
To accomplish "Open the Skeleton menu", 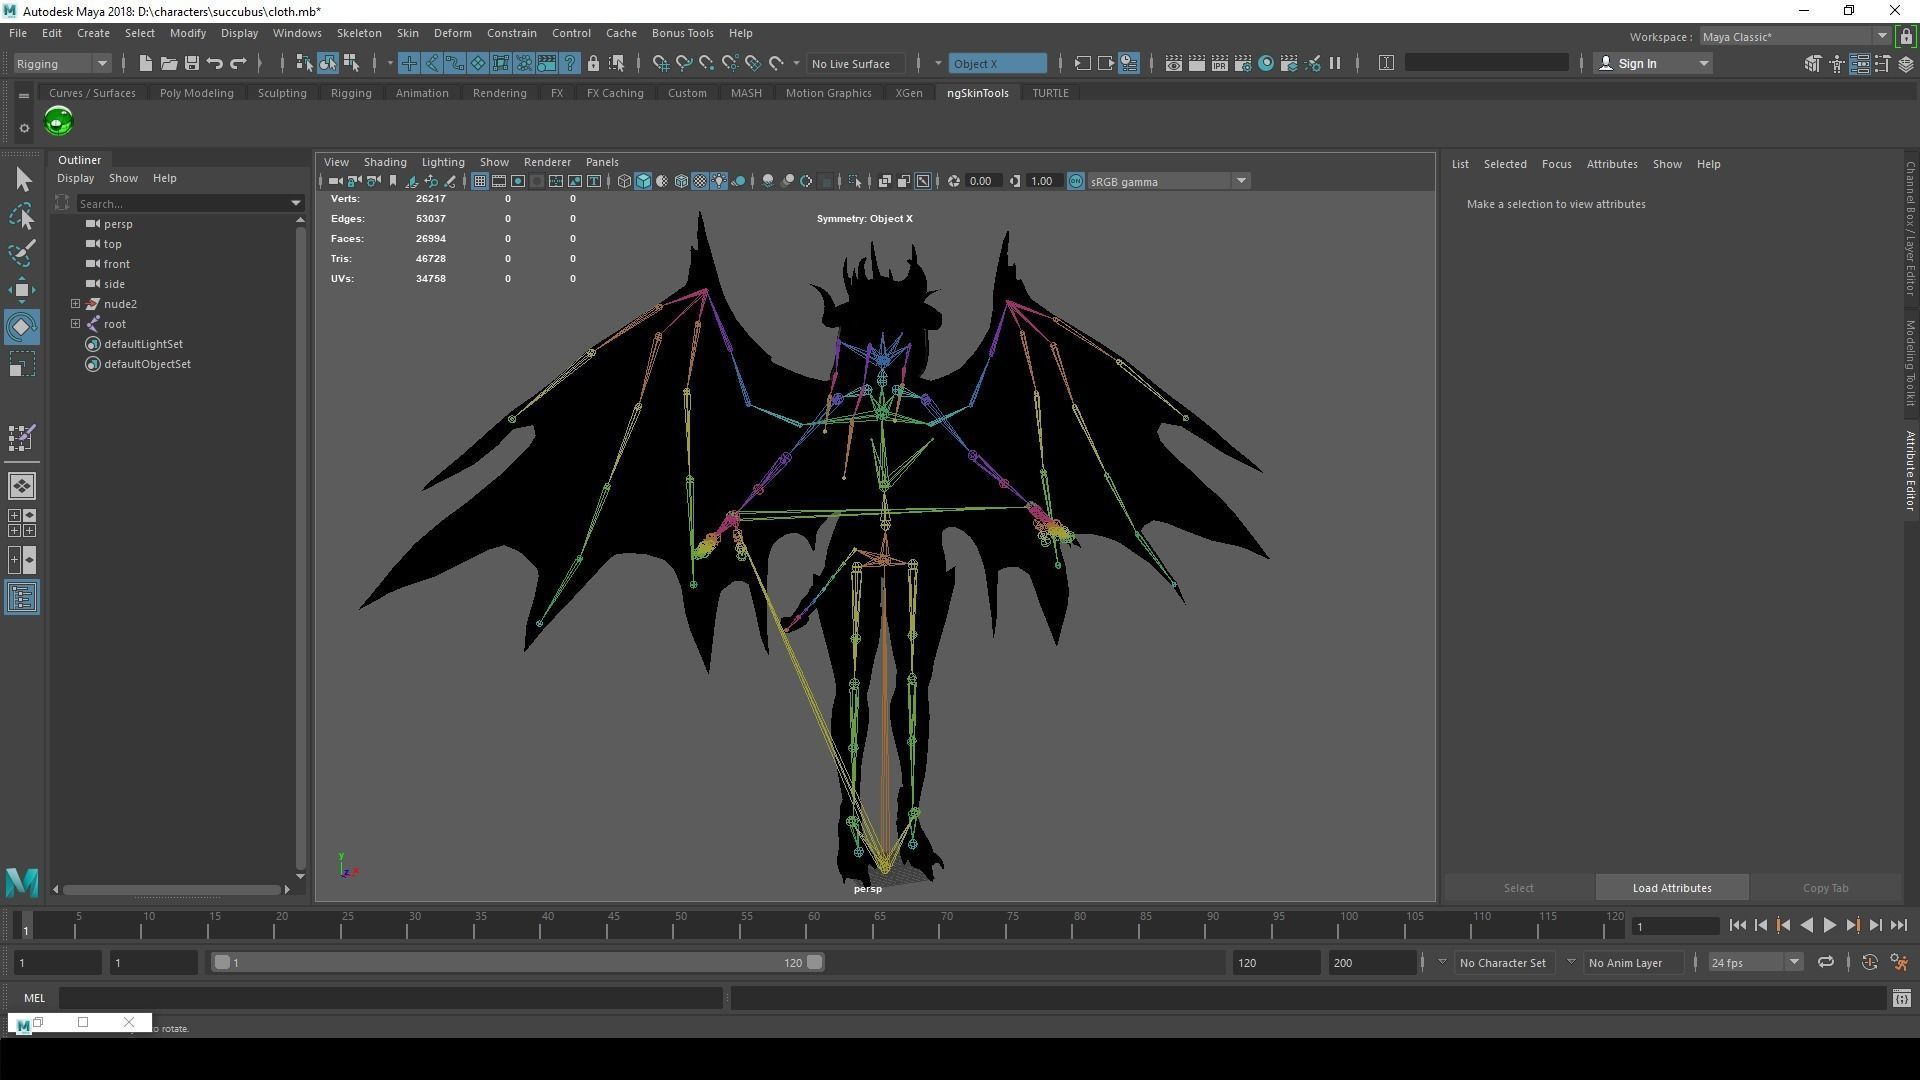I will (x=358, y=33).
